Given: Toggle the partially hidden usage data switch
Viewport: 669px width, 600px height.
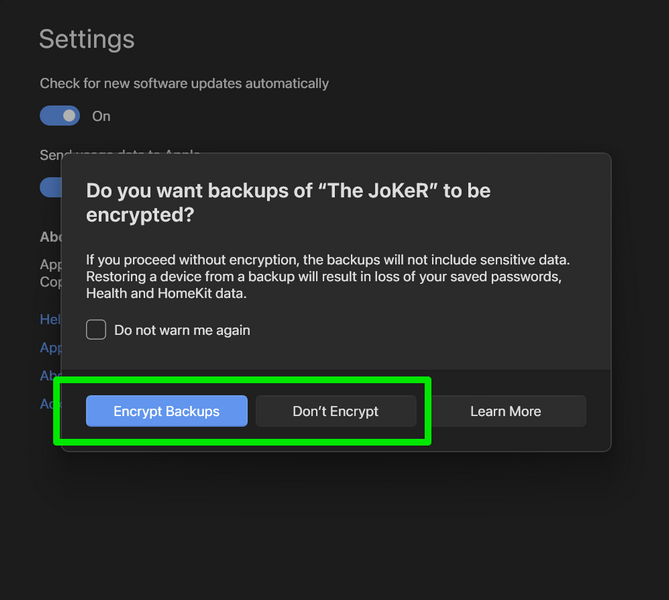Looking at the screenshot, I should coord(50,187).
